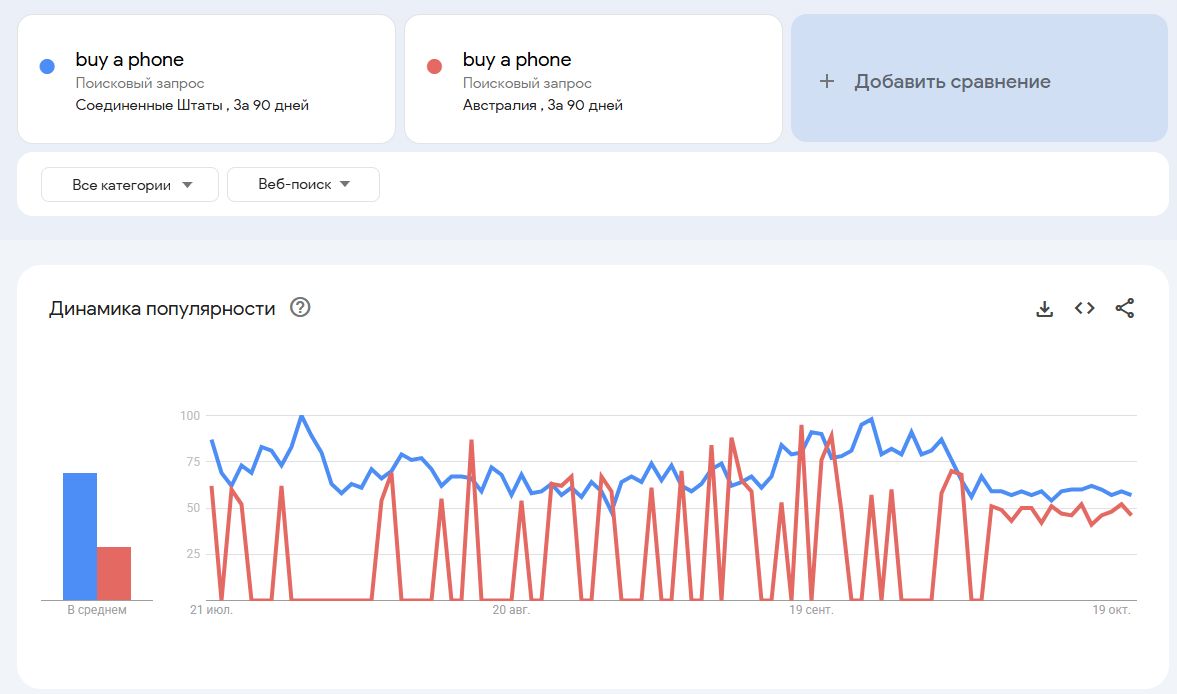Download the chart data as CSV
This screenshot has width=1177, height=694.
tap(1044, 309)
